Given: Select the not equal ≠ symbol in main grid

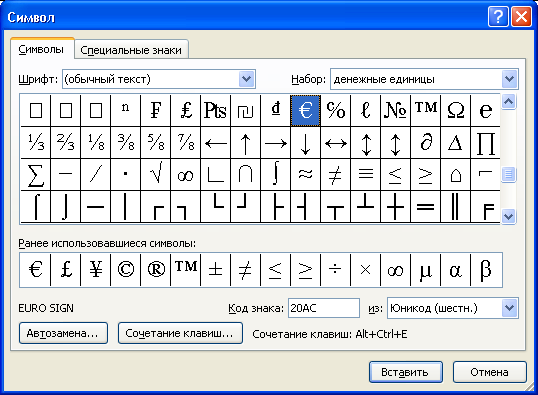Looking at the screenshot, I should click(x=336, y=175).
